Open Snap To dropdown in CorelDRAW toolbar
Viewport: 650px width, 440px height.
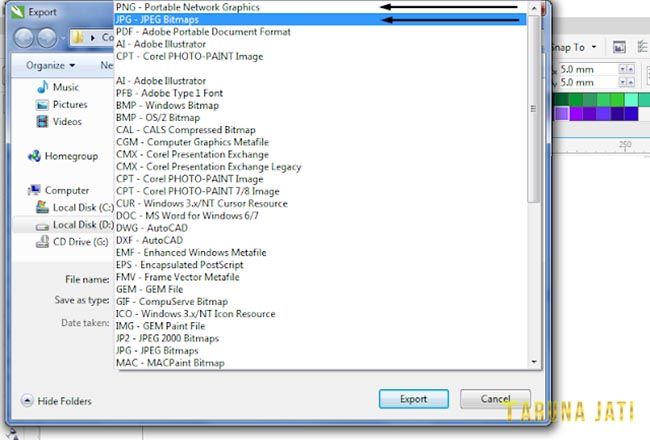[574, 47]
